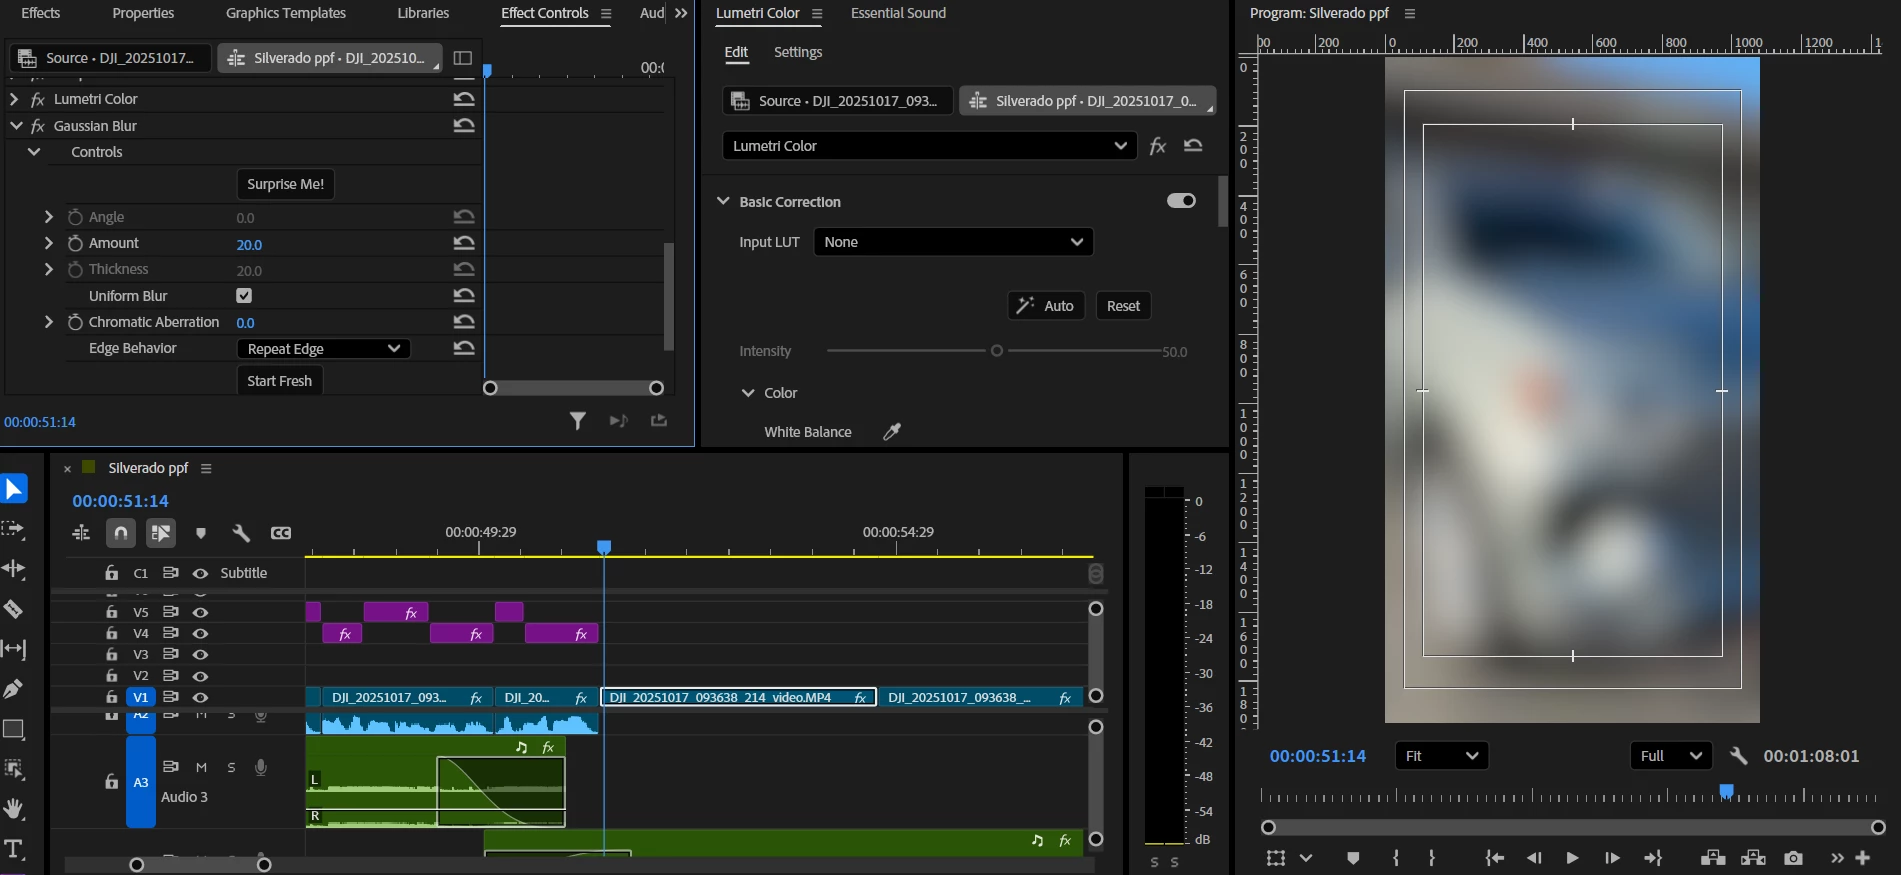Toggle the Uniform Blur checkbox
The width and height of the screenshot is (1901, 875).
(244, 295)
